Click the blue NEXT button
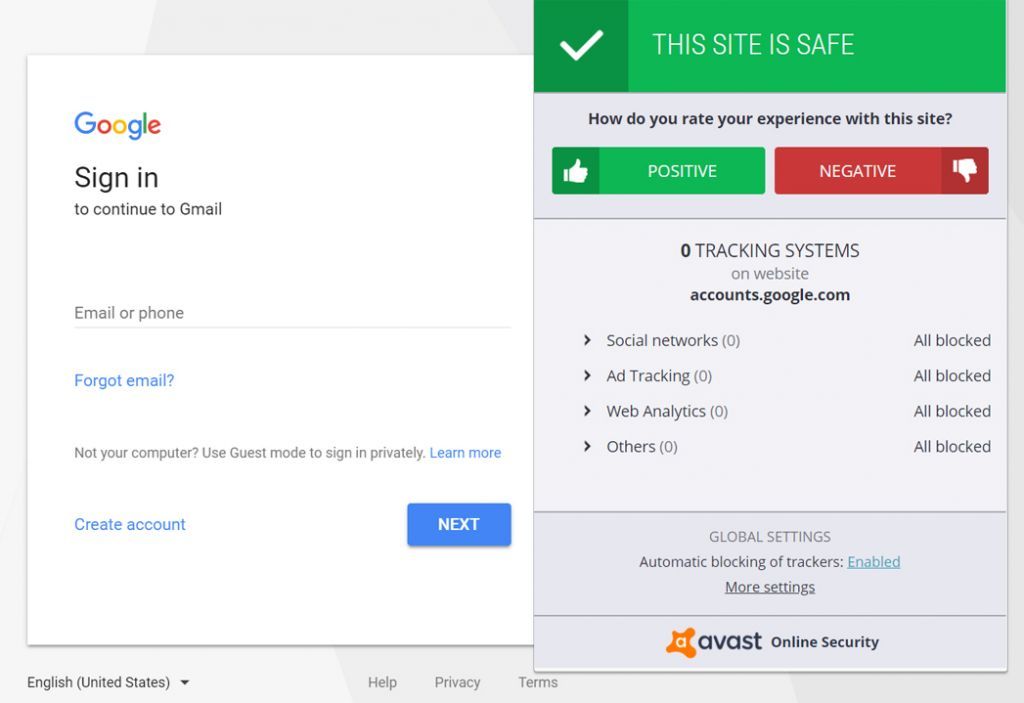1024x703 pixels. tap(459, 525)
